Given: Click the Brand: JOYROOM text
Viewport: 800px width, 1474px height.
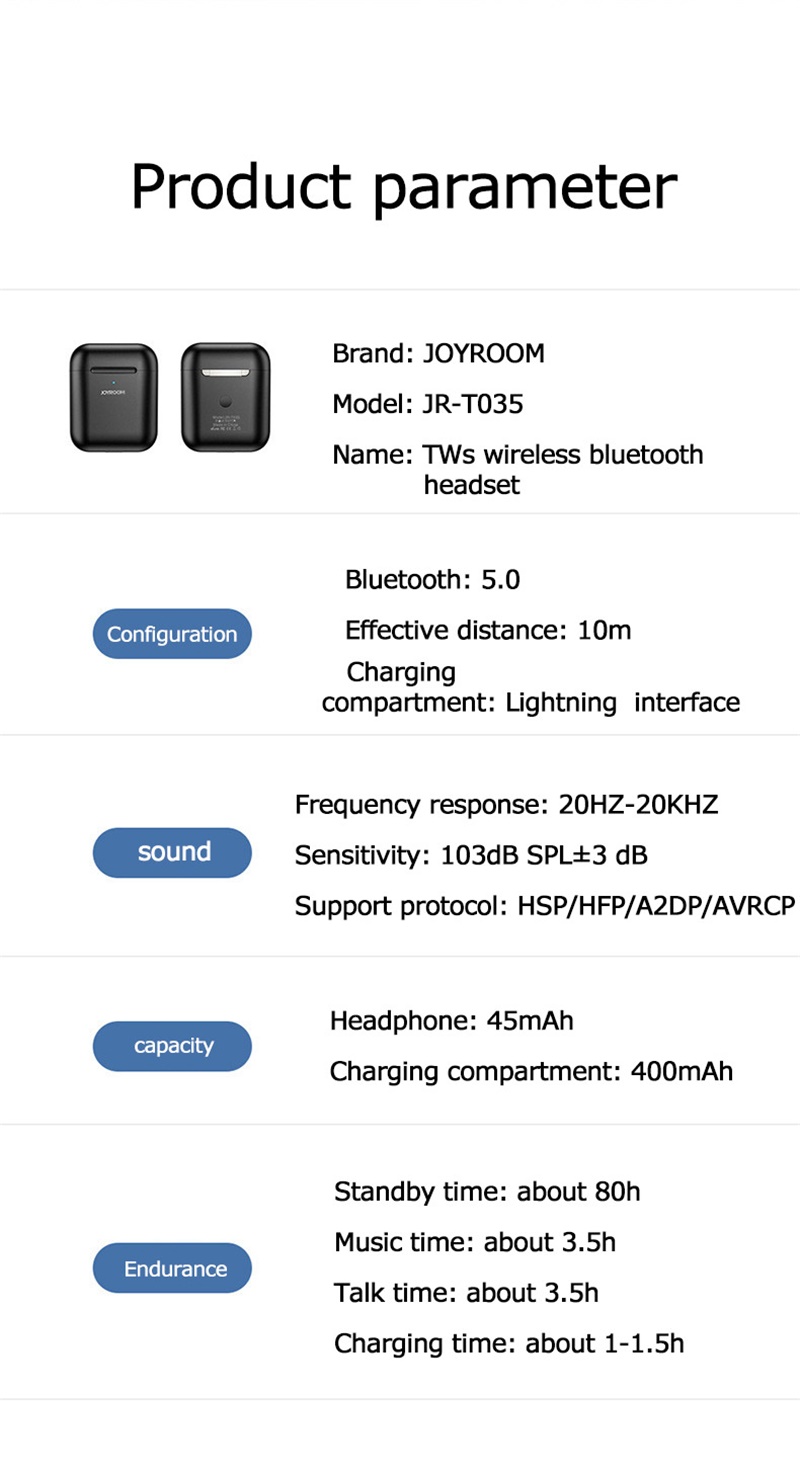Looking at the screenshot, I should click(438, 353).
